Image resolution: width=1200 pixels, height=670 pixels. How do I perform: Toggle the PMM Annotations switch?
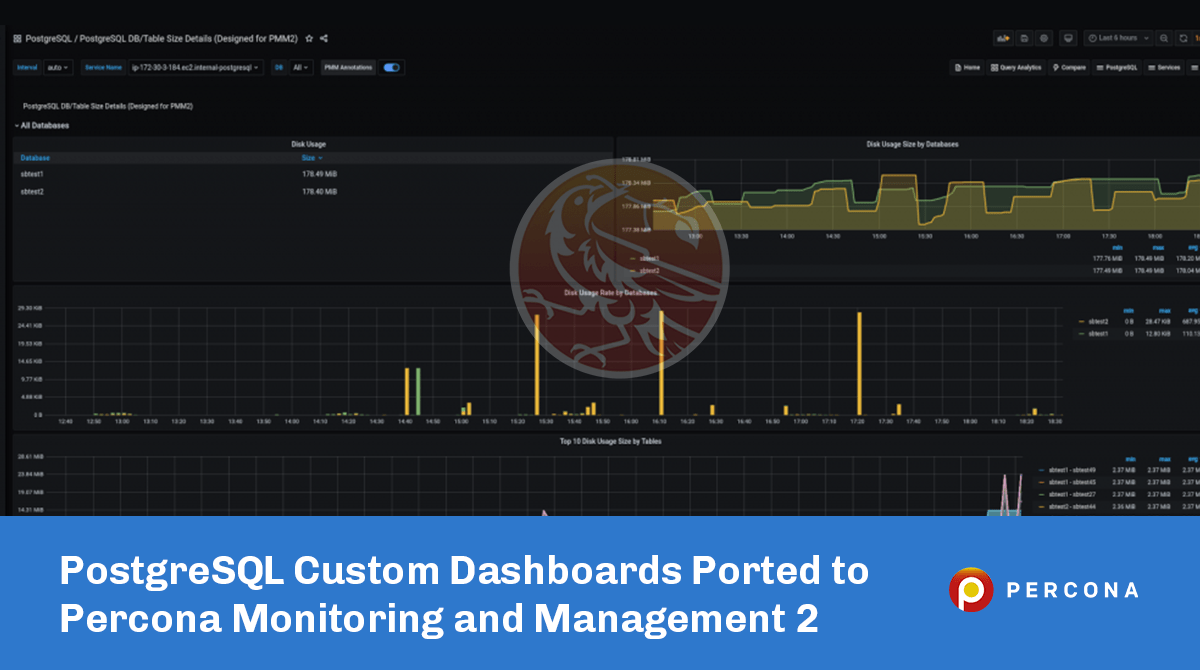pos(392,68)
